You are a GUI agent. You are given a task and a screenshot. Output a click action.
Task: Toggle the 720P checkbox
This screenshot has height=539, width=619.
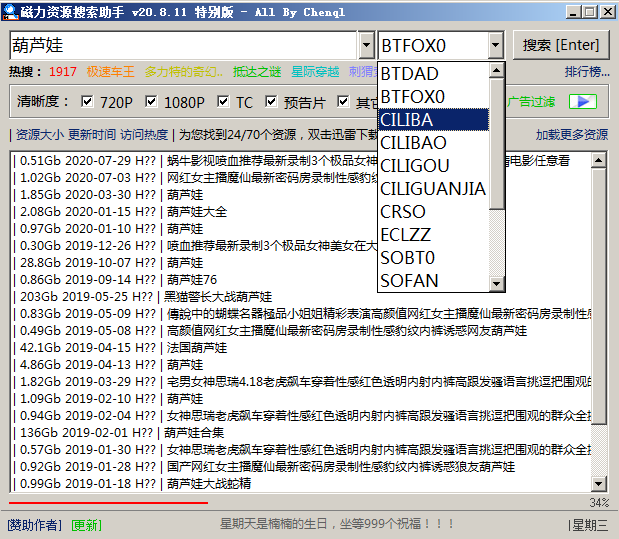pyautogui.click(x=87, y=102)
